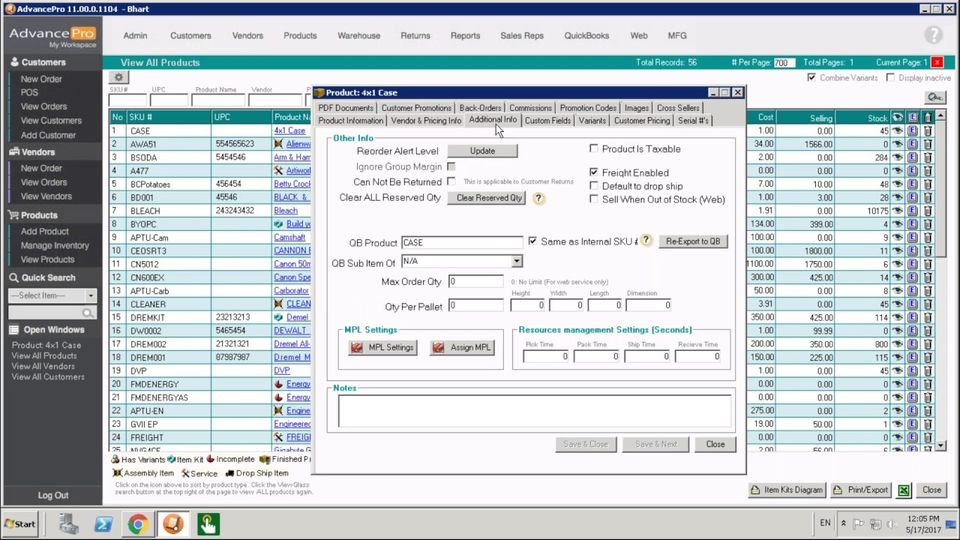Click the Log Out link in sidebar

point(53,495)
